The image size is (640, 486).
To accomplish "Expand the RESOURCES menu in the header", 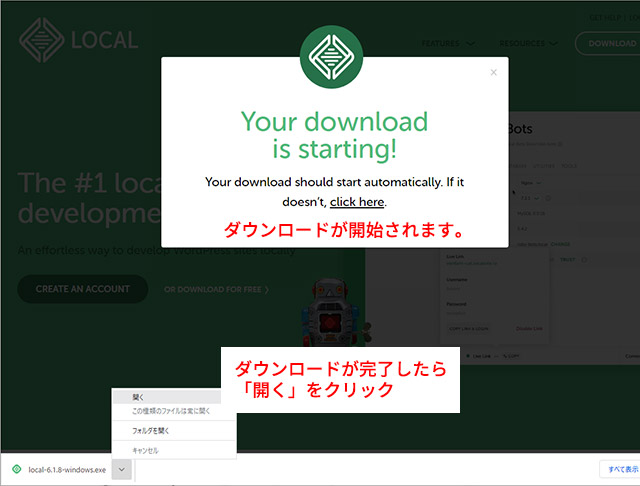I will [x=528, y=43].
